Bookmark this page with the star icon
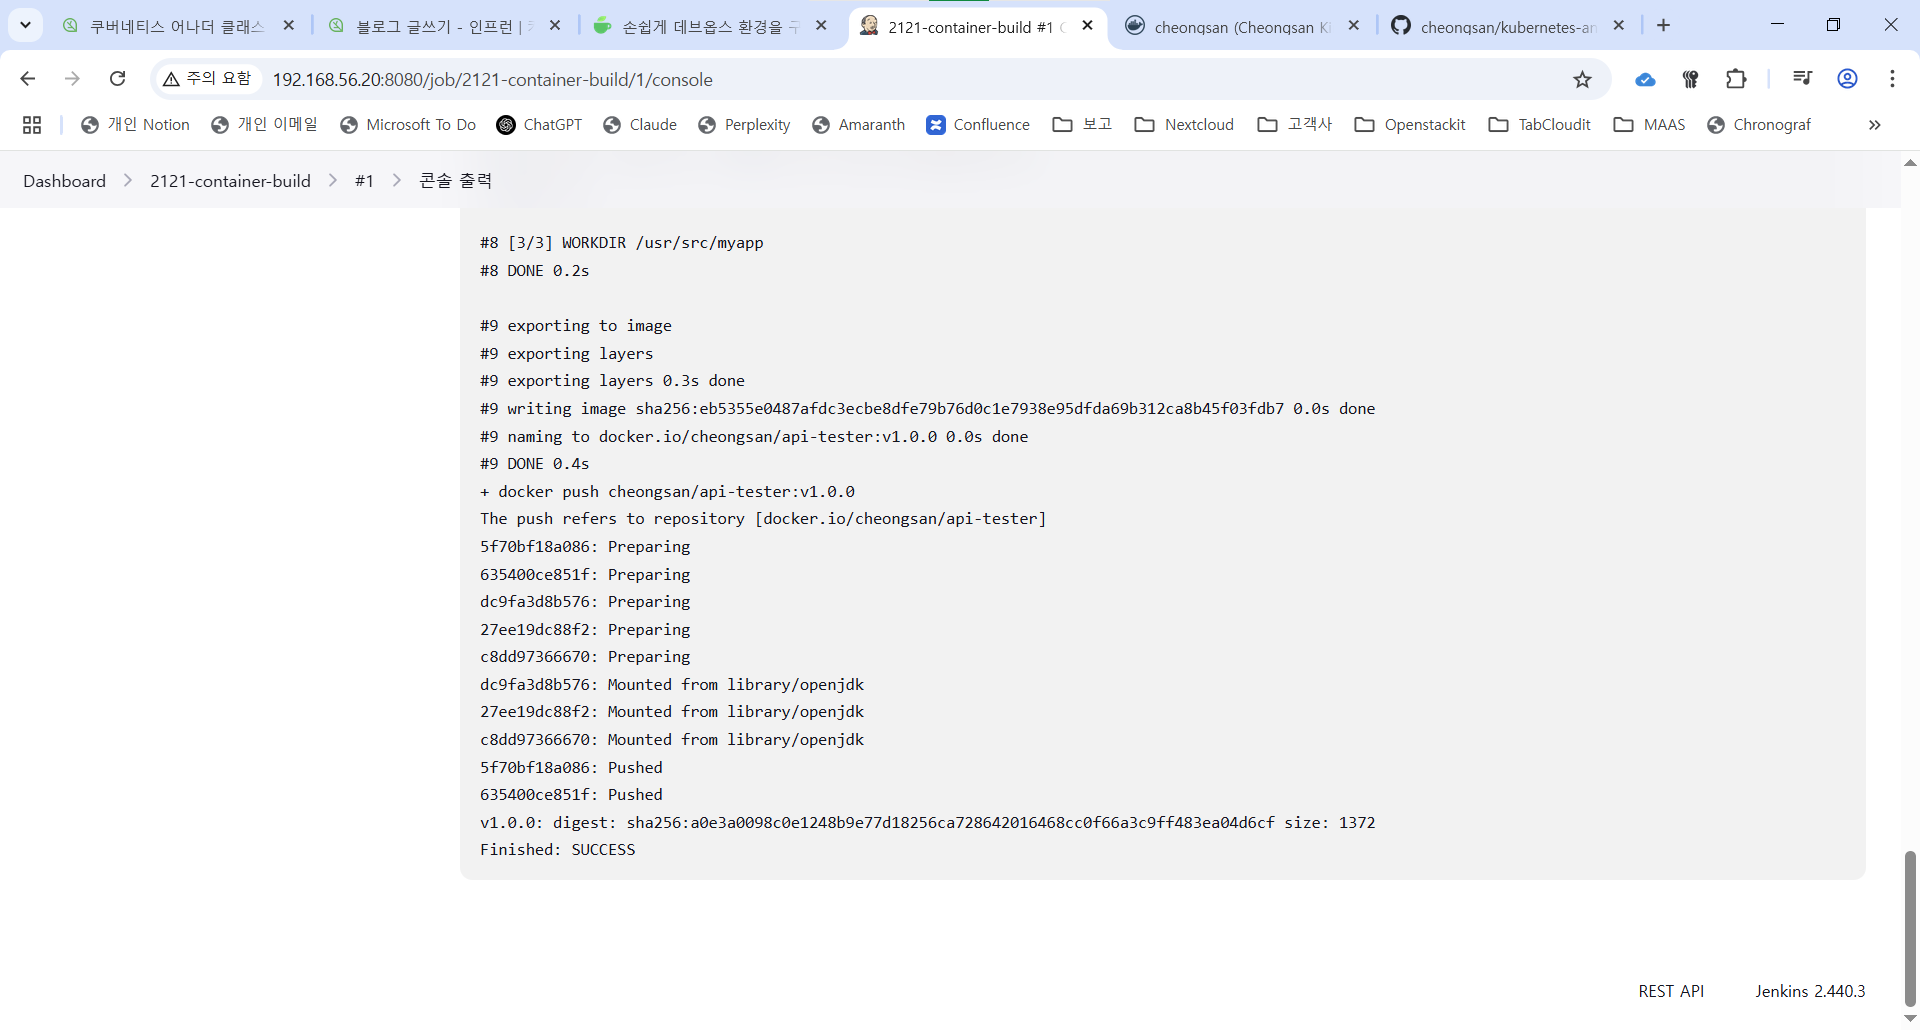Image resolution: width=1920 pixels, height=1030 pixels. click(x=1582, y=79)
